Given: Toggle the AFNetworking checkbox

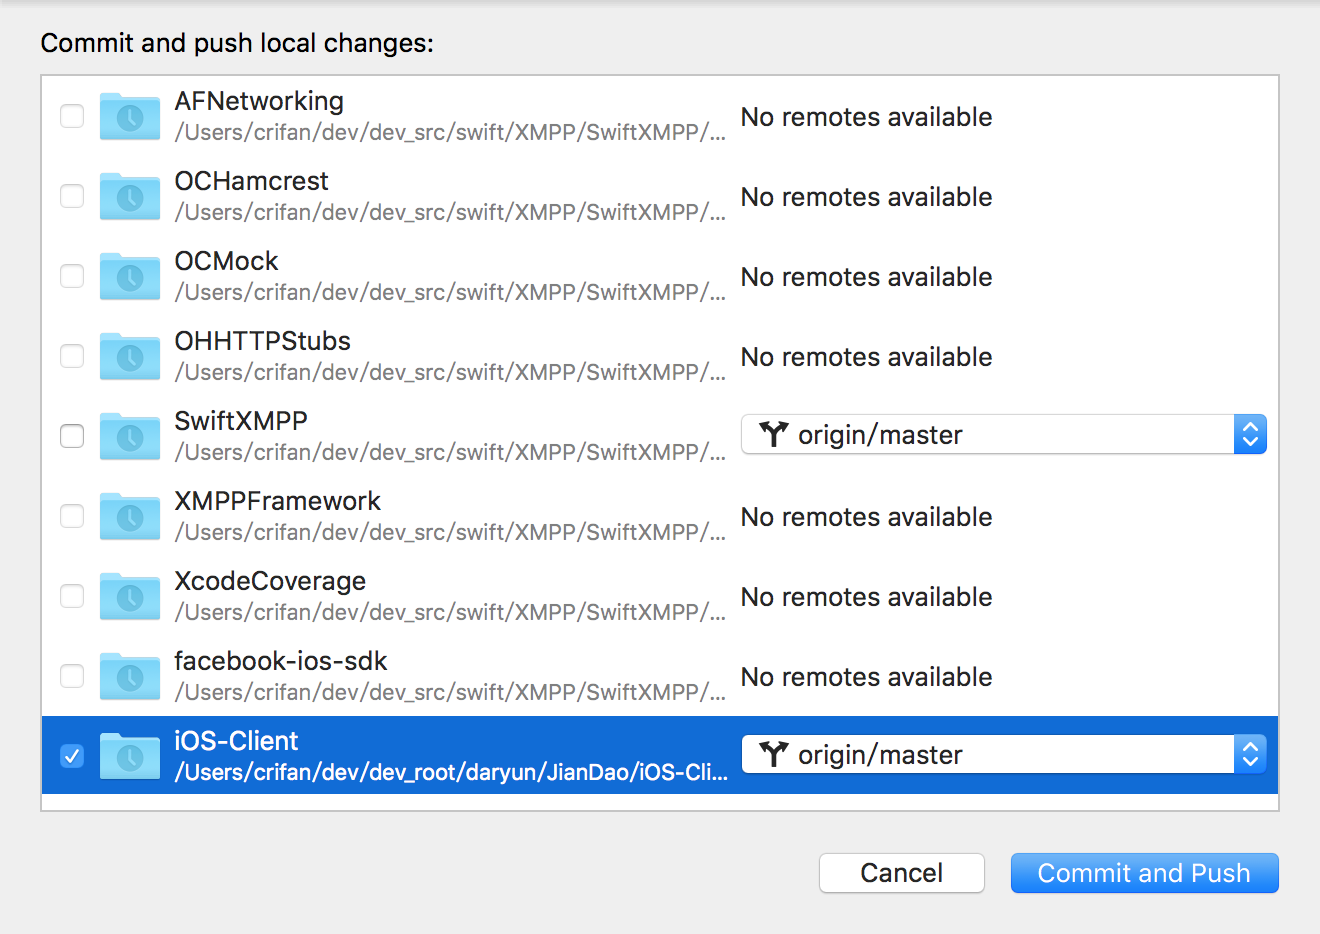Looking at the screenshot, I should coord(72,116).
